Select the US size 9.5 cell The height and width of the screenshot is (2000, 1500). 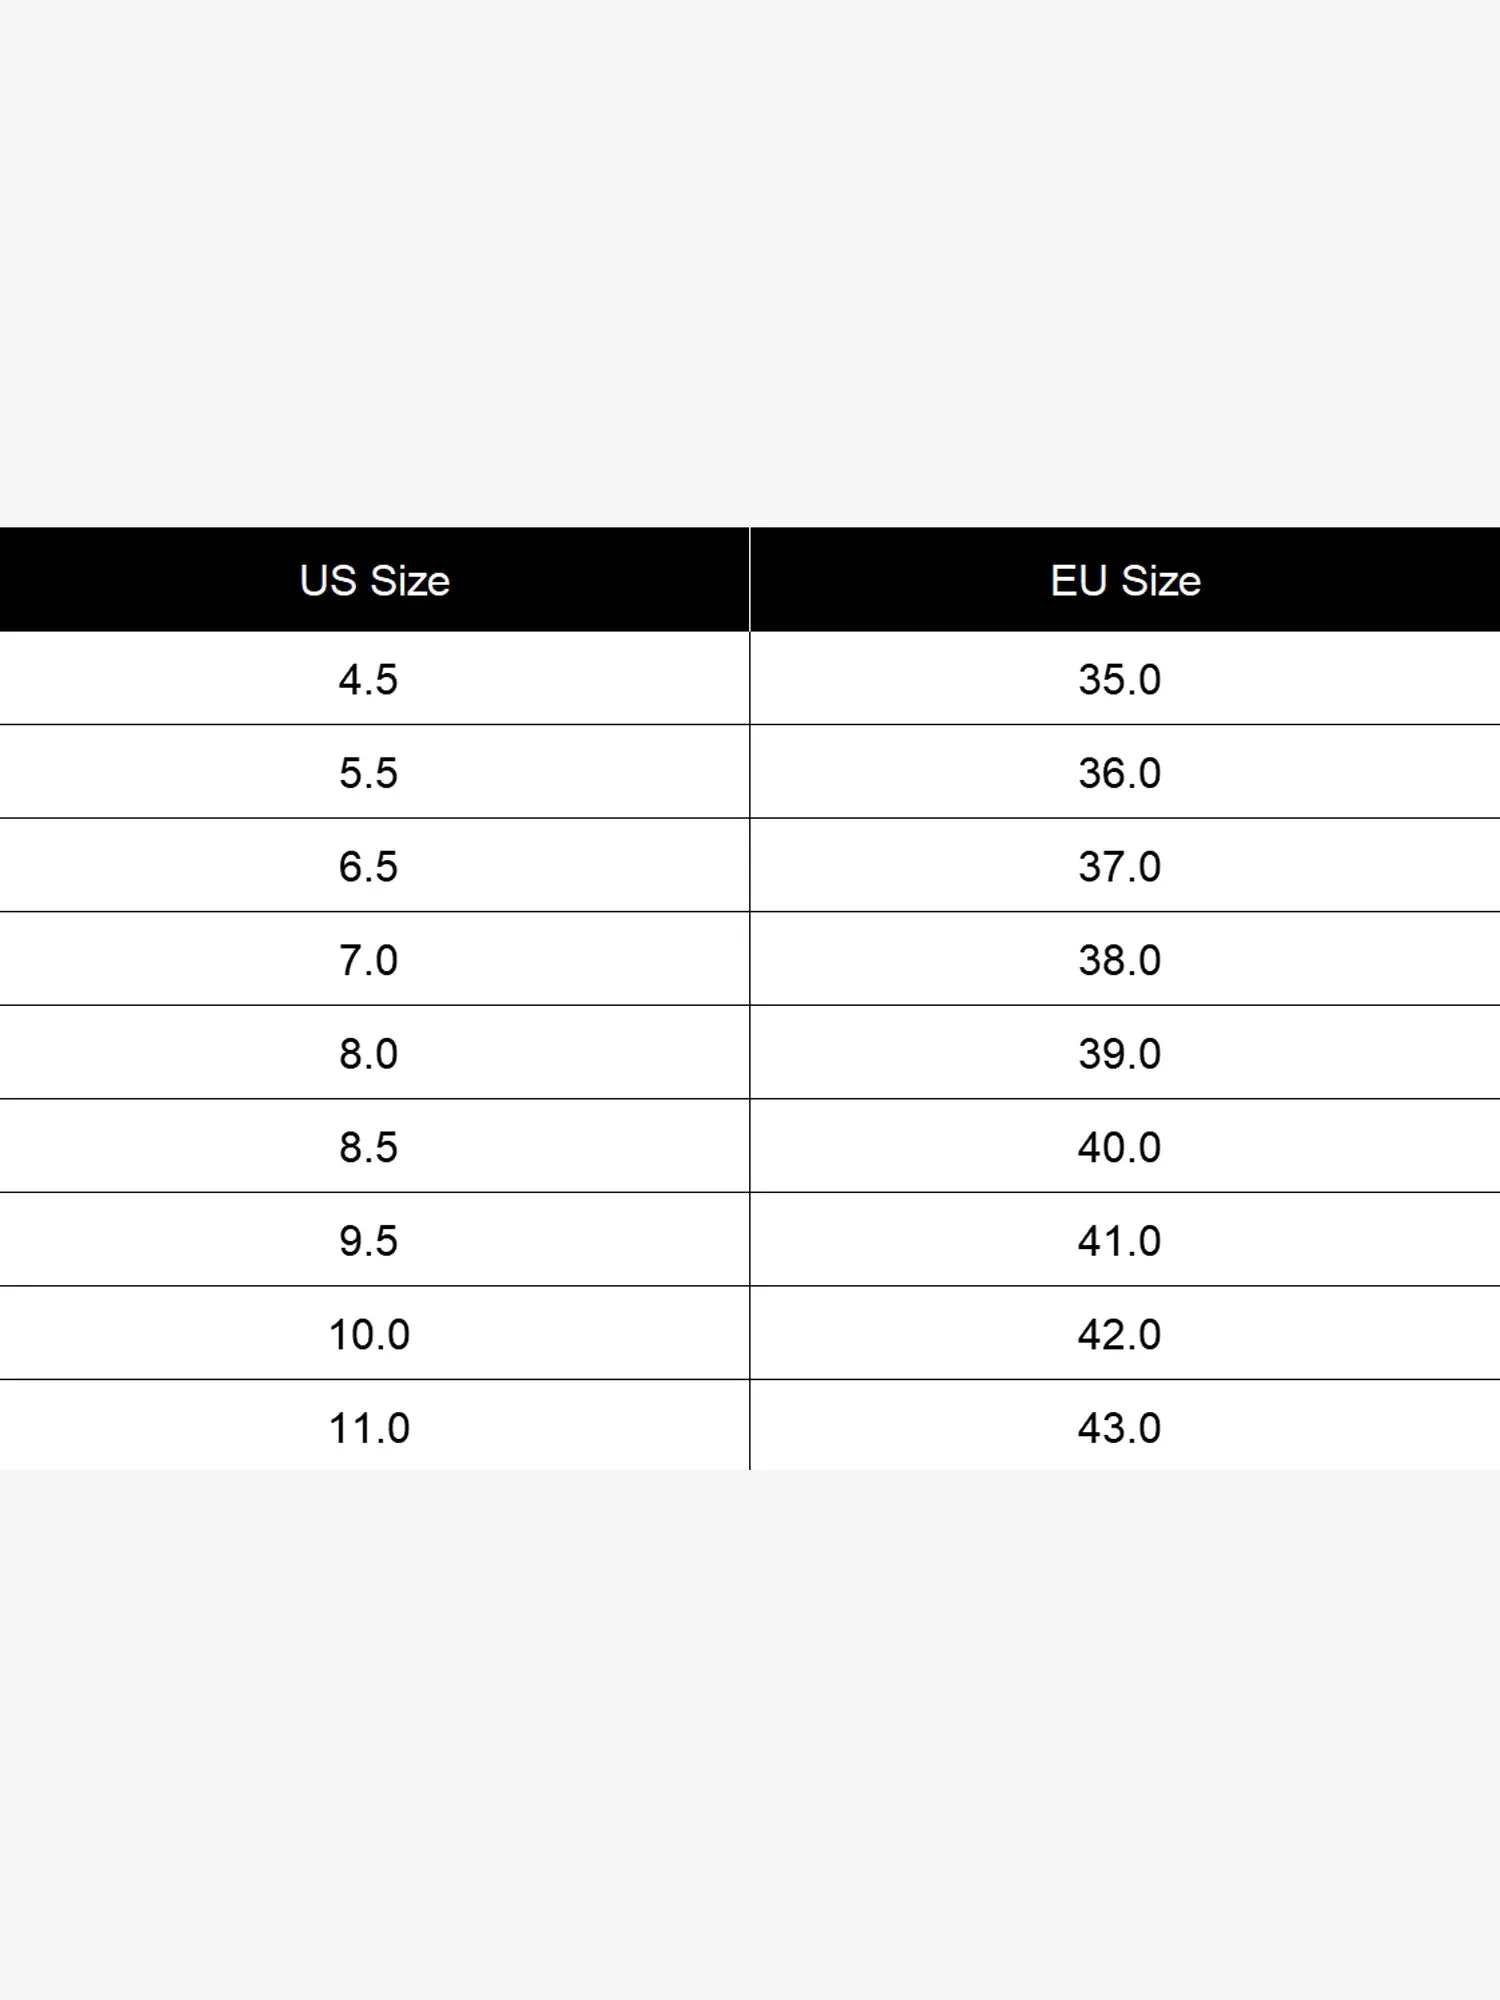click(368, 1240)
